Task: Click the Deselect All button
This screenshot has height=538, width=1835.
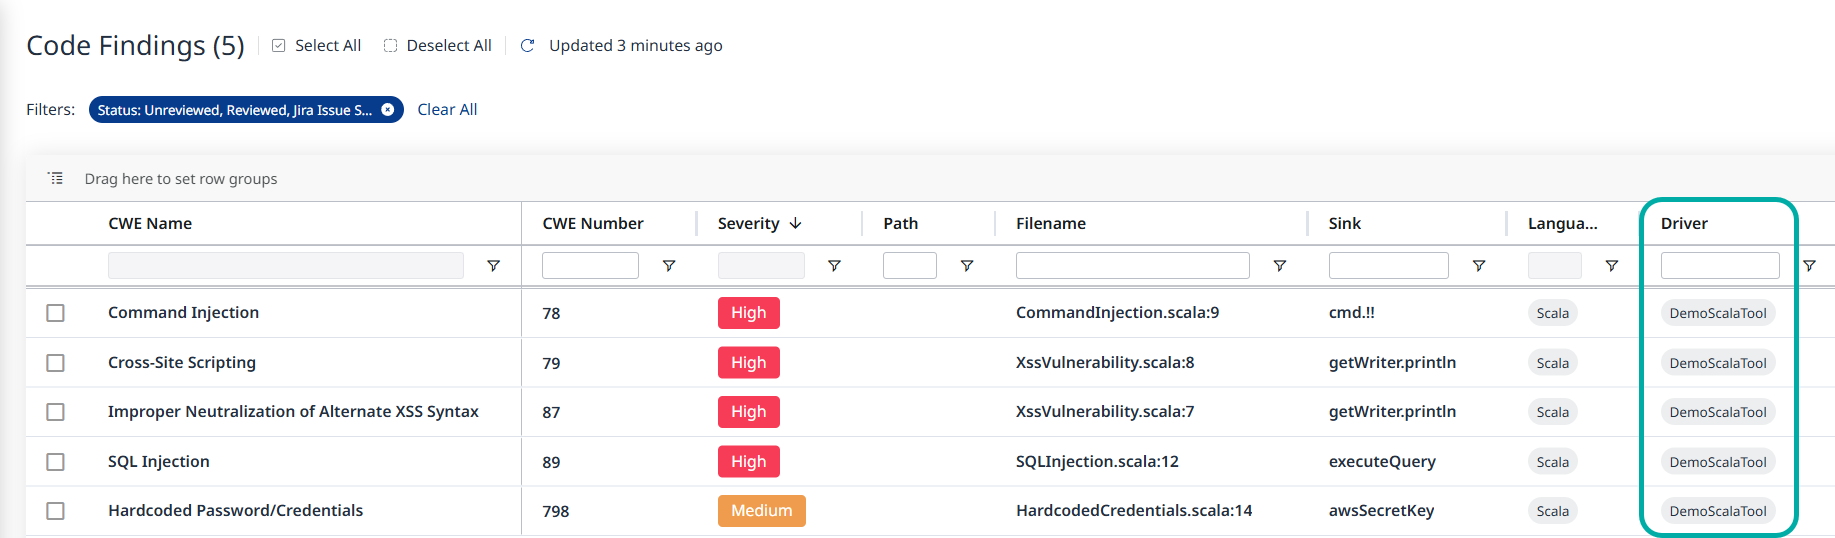Action: [x=438, y=46]
